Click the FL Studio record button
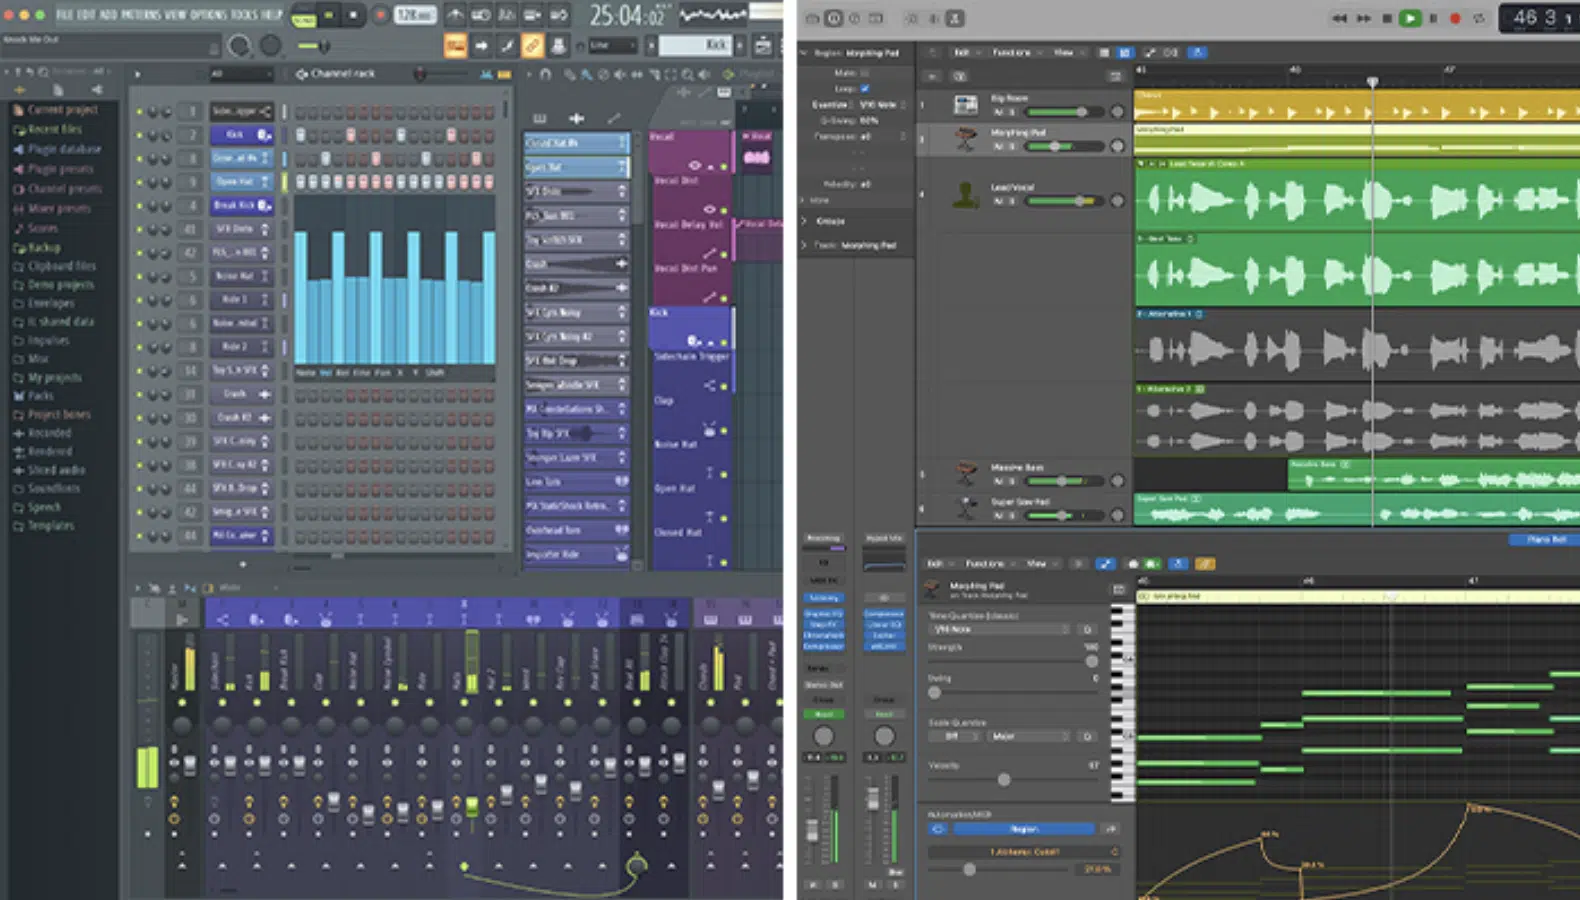 point(380,15)
